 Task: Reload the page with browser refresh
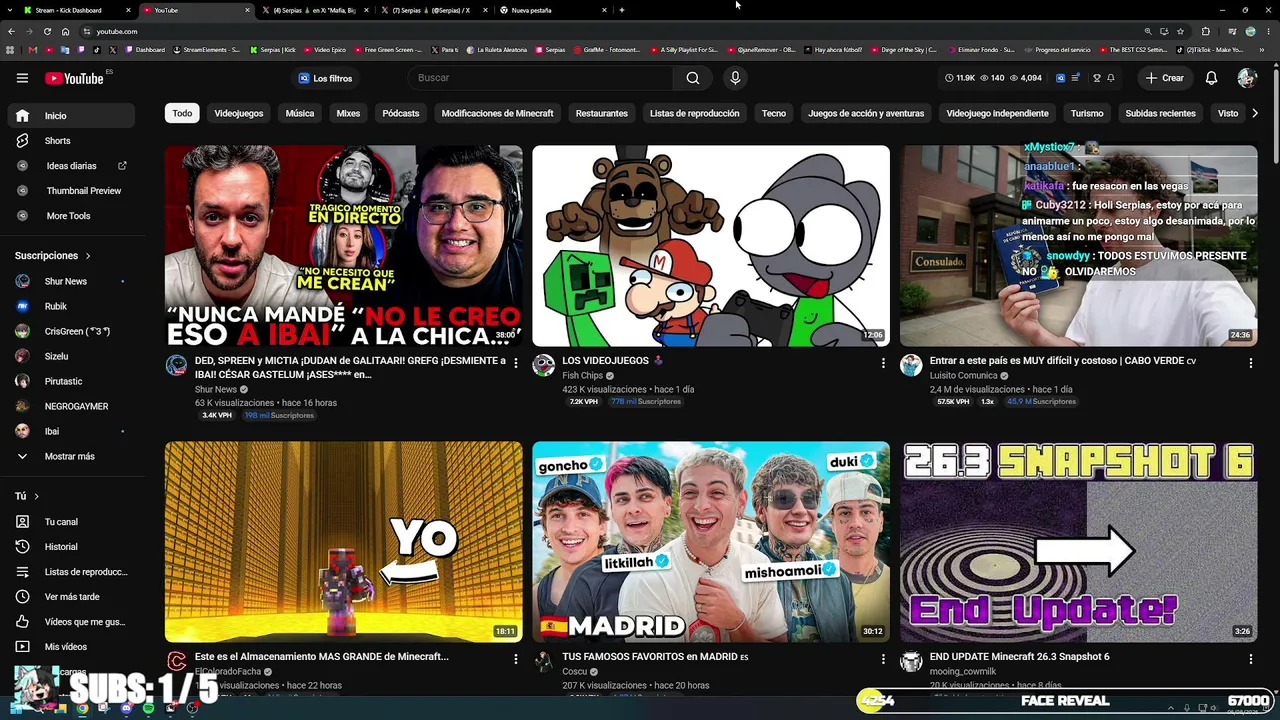click(47, 31)
